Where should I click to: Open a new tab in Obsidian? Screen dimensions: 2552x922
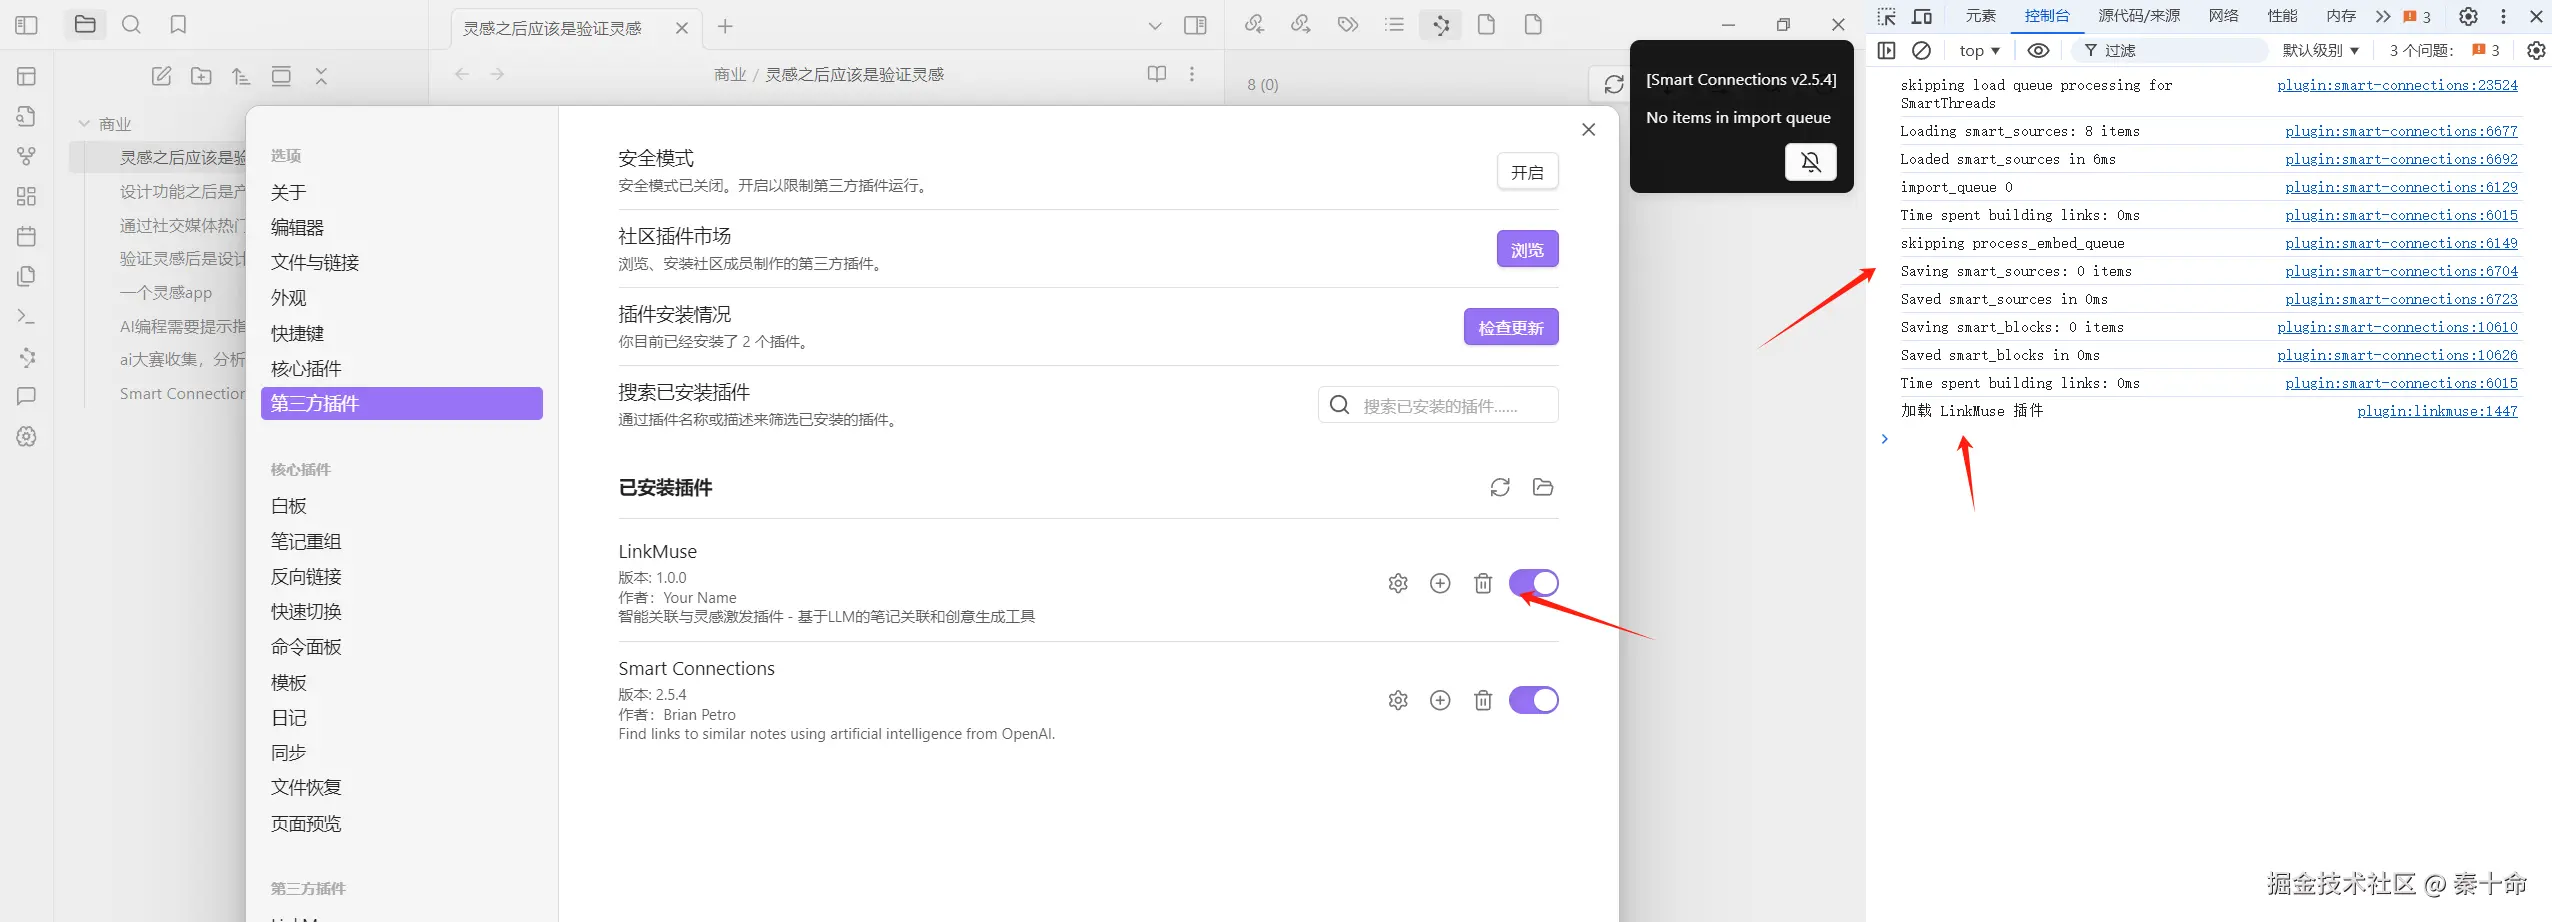tap(725, 26)
